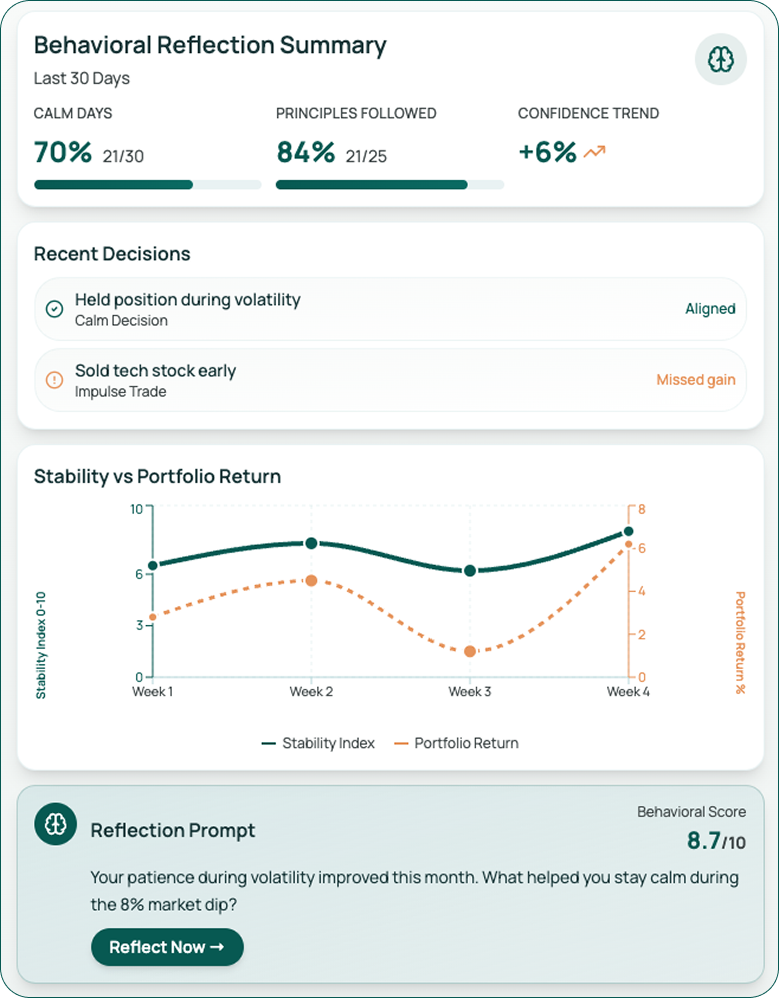Open the Last 30 Days period selector
The width and height of the screenshot is (779, 998).
(x=81, y=78)
